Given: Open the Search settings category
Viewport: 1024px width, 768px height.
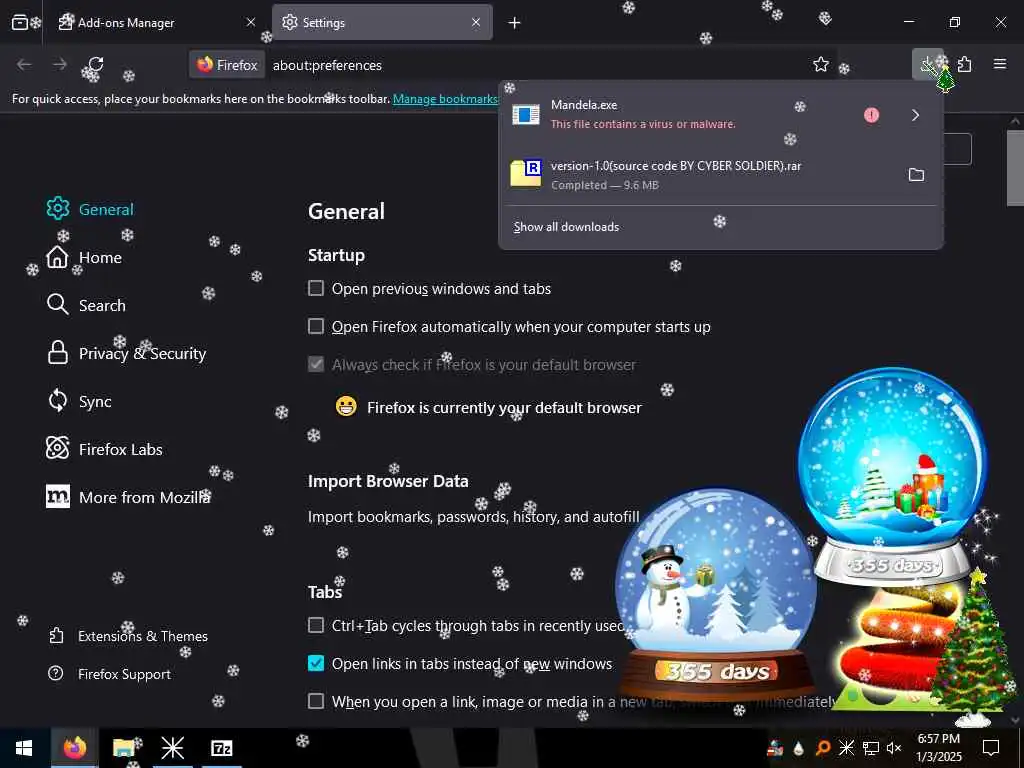Looking at the screenshot, I should 86,305.
